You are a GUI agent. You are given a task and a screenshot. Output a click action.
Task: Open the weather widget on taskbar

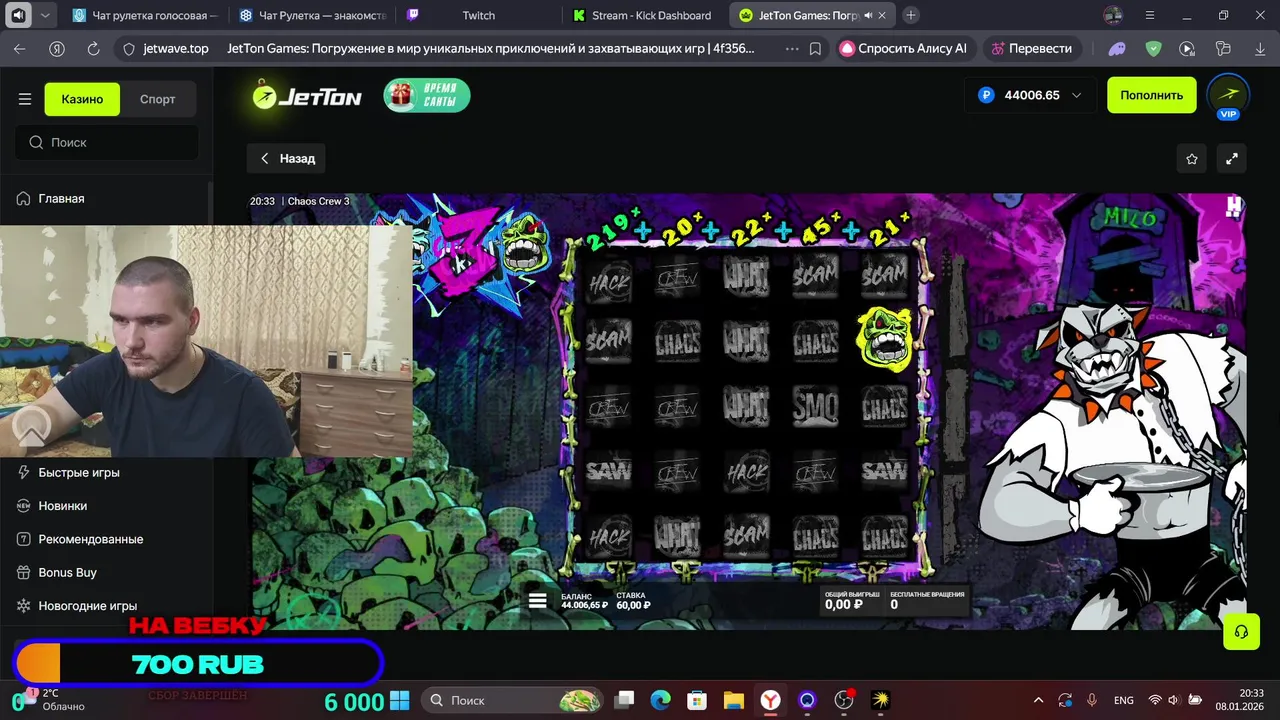pyautogui.click(x=50, y=699)
